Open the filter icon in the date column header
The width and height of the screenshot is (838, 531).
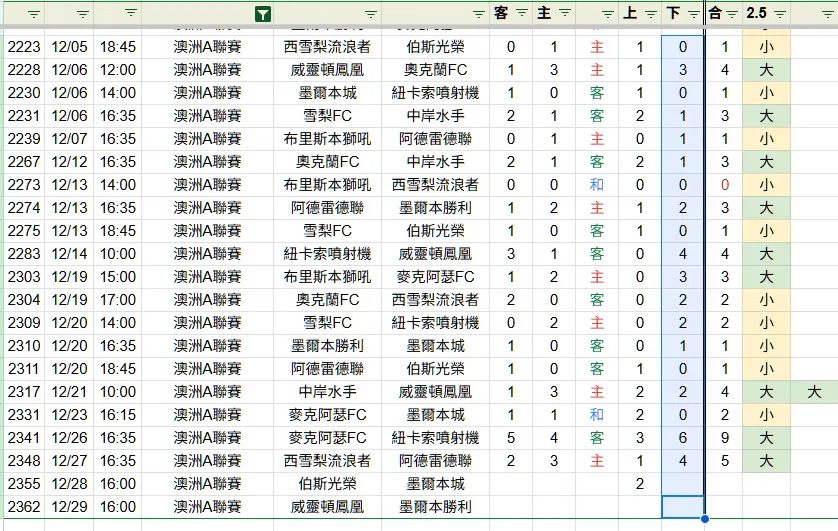(x=82, y=14)
